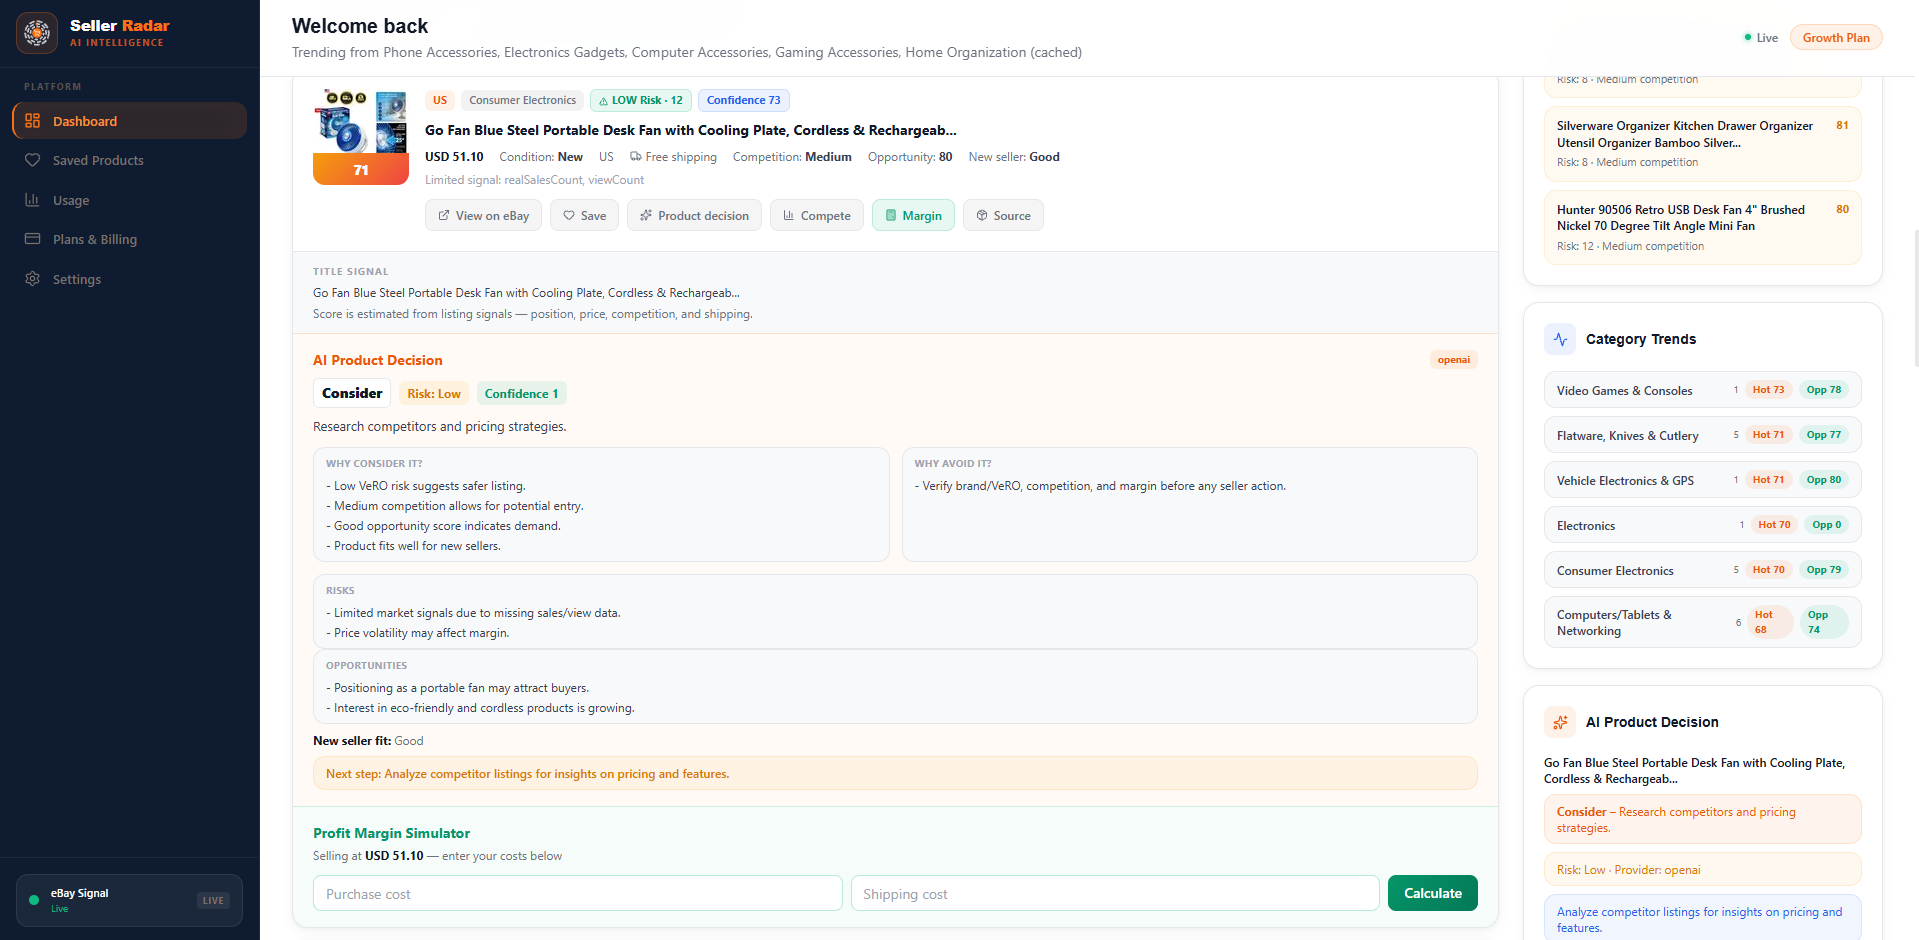
Task: Click the Dashboard grid icon
Action: click(x=33, y=121)
